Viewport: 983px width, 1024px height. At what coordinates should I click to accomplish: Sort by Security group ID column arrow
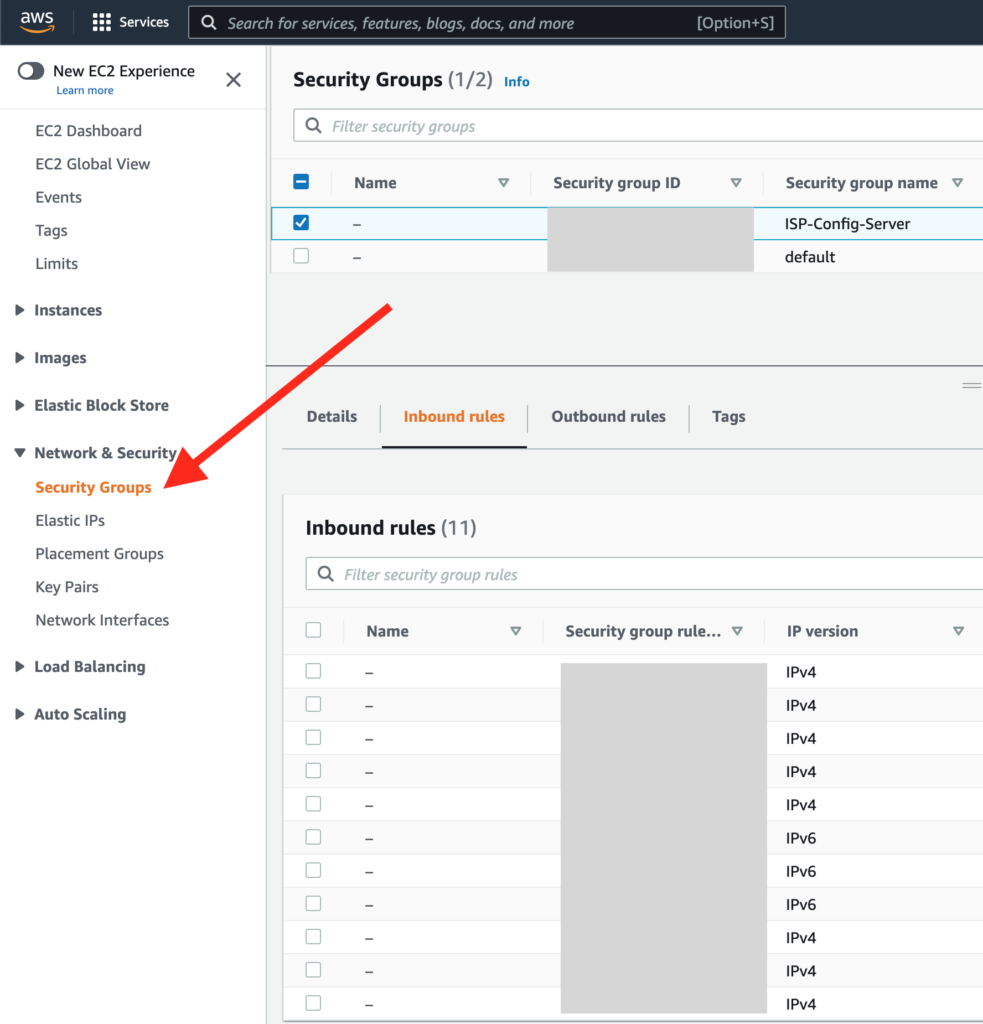[x=736, y=183]
